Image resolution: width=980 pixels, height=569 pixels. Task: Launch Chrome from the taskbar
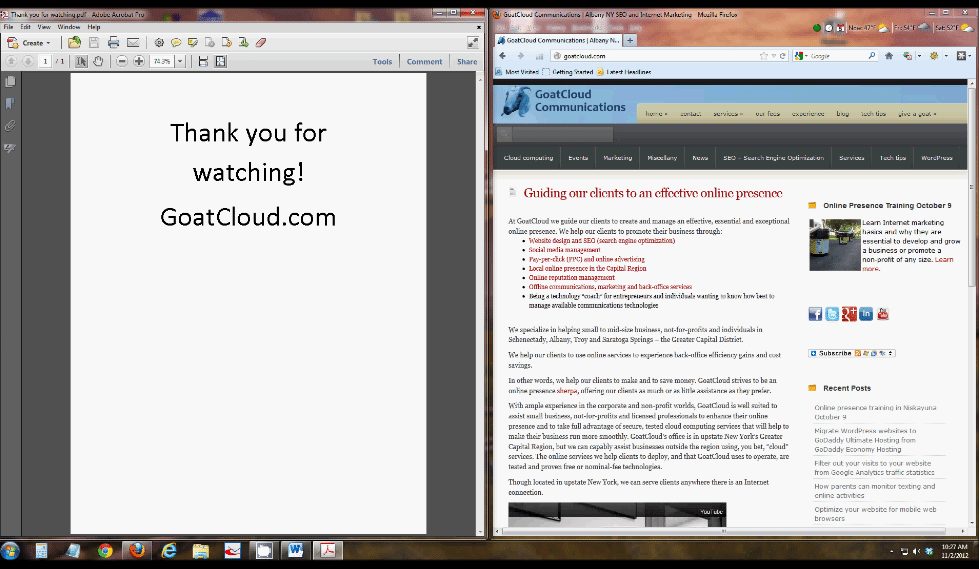pos(105,551)
